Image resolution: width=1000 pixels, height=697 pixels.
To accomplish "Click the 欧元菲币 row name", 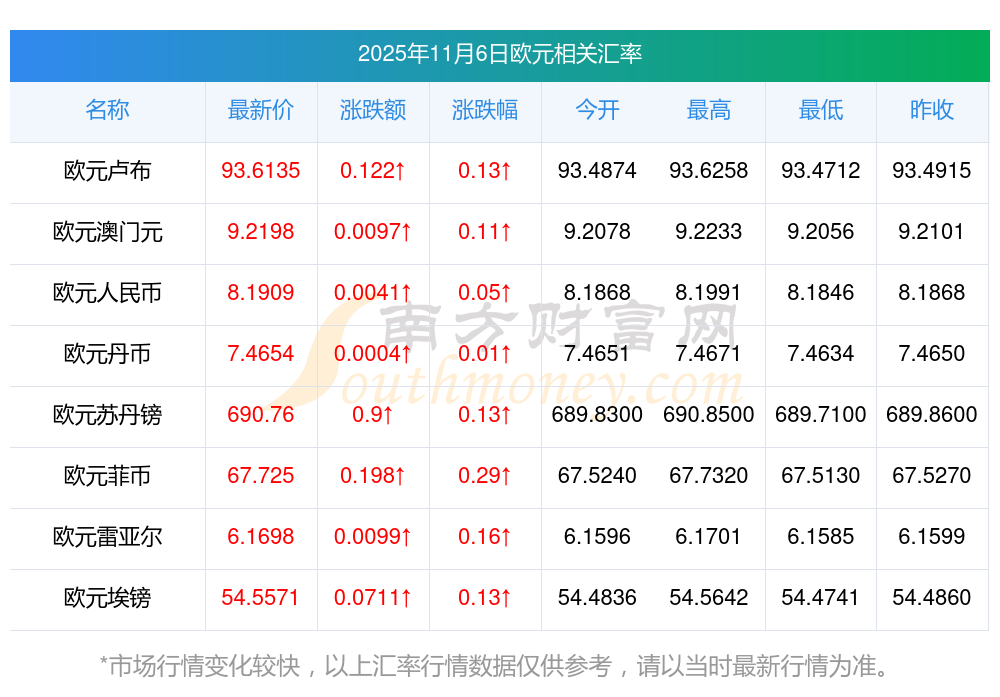I will (x=107, y=476).
